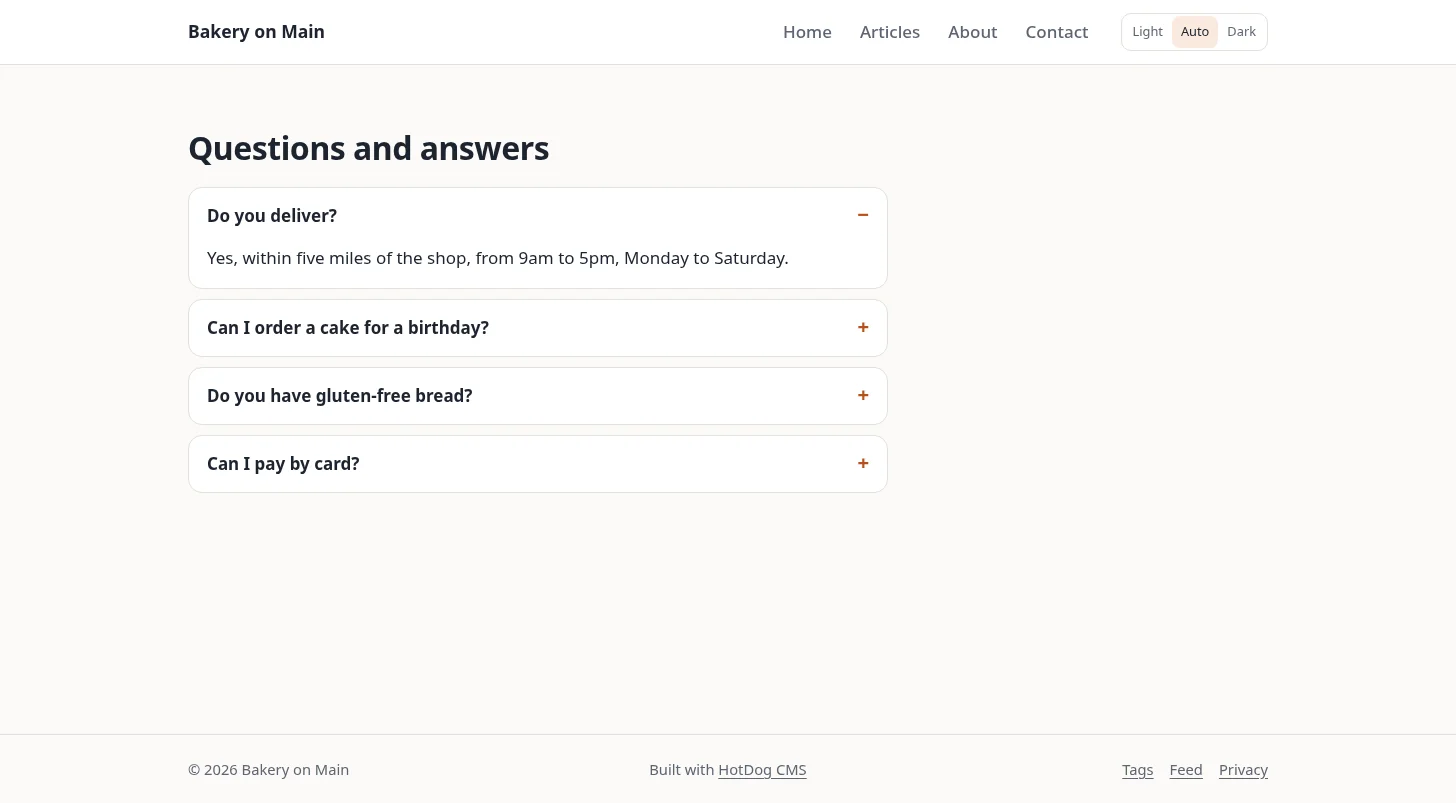This screenshot has height=803, width=1456.
Task: Open the Contact page
Action: click(x=1056, y=32)
